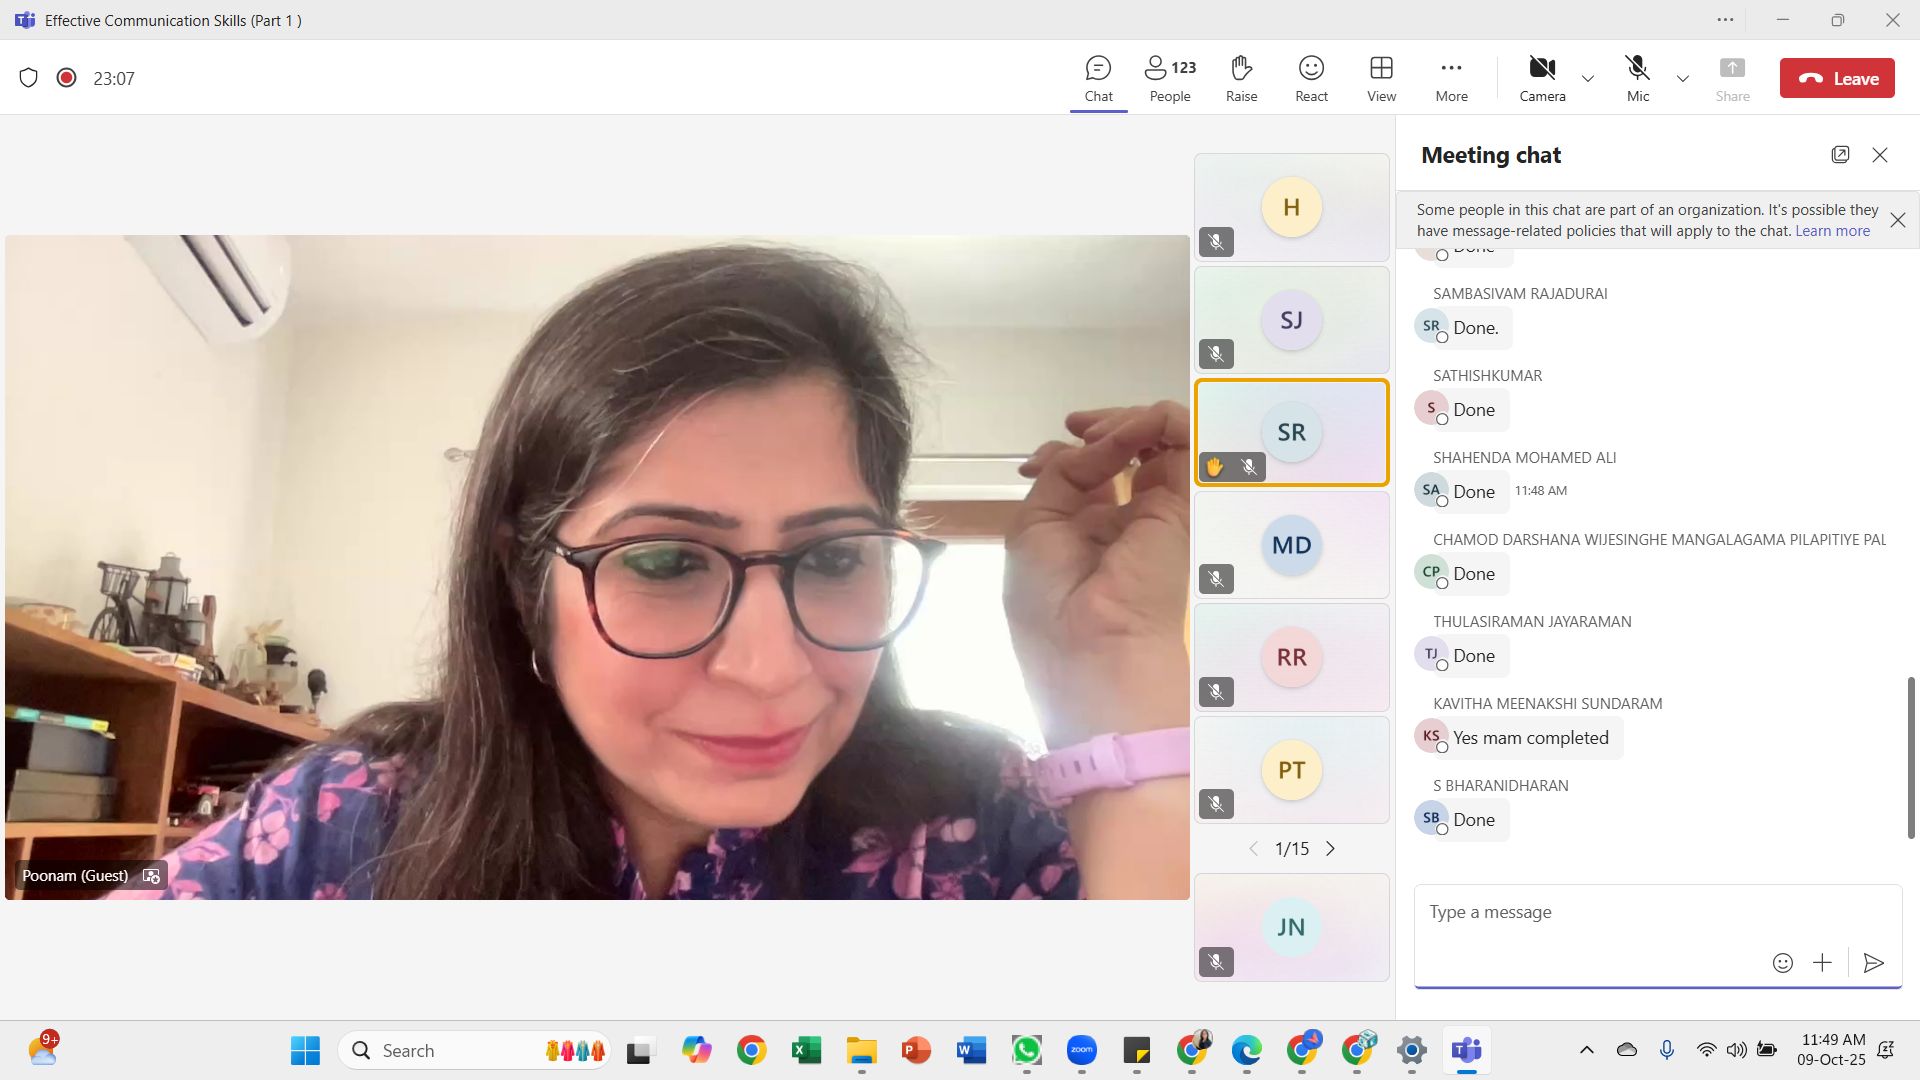Image resolution: width=1920 pixels, height=1080 pixels.
Task: Open WhatsApp from the taskbar
Action: (x=1026, y=1050)
